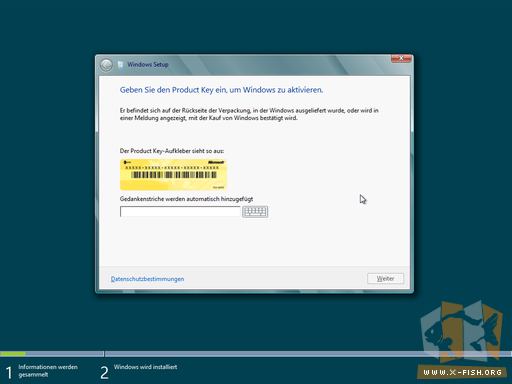Click the 'Windows Setup' title text
The width and height of the screenshot is (512, 384).
click(148, 65)
